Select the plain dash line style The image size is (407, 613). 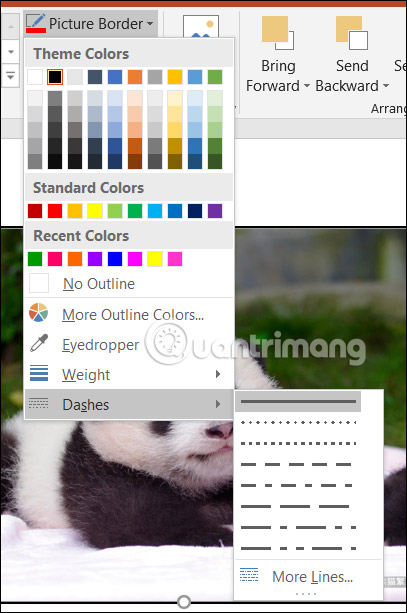pyautogui.click(x=298, y=464)
